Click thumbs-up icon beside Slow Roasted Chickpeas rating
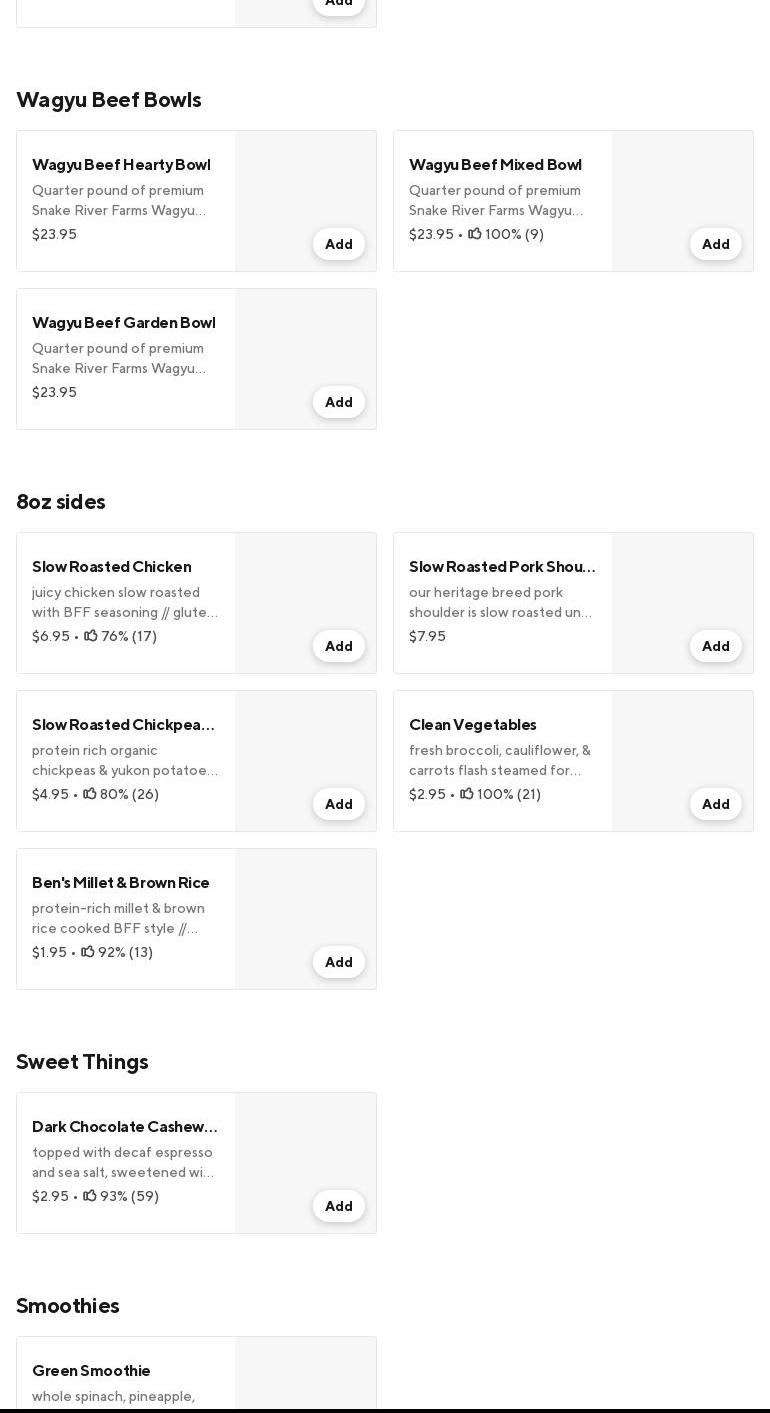This screenshot has height=1413, width=770. tap(90, 794)
